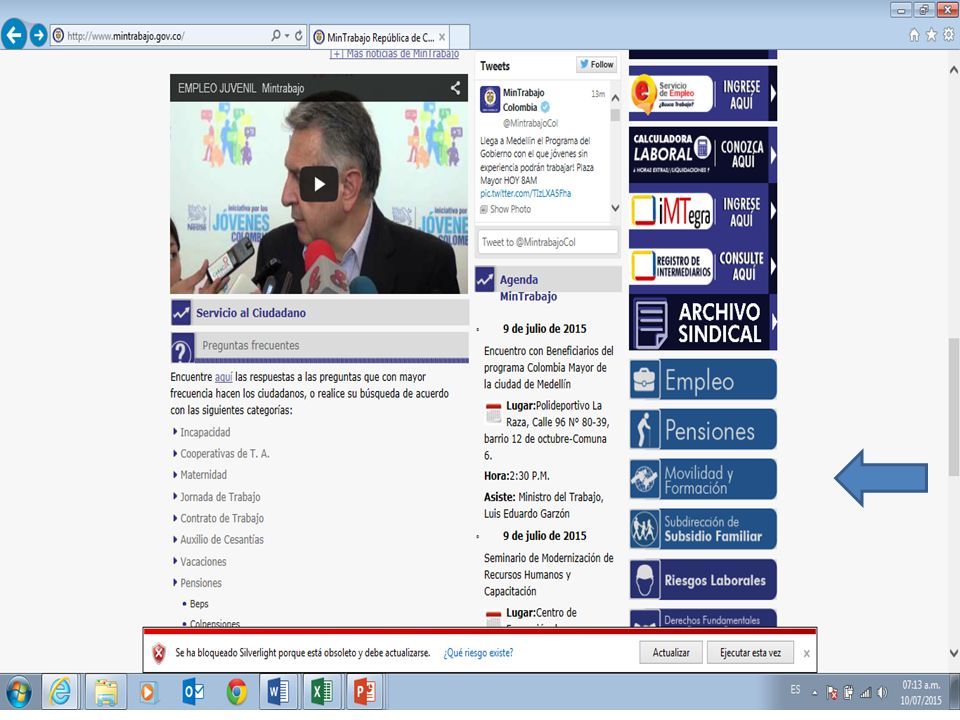Click Show Photo in the tweet
Screen dimensions: 960x720
pyautogui.click(x=505, y=209)
